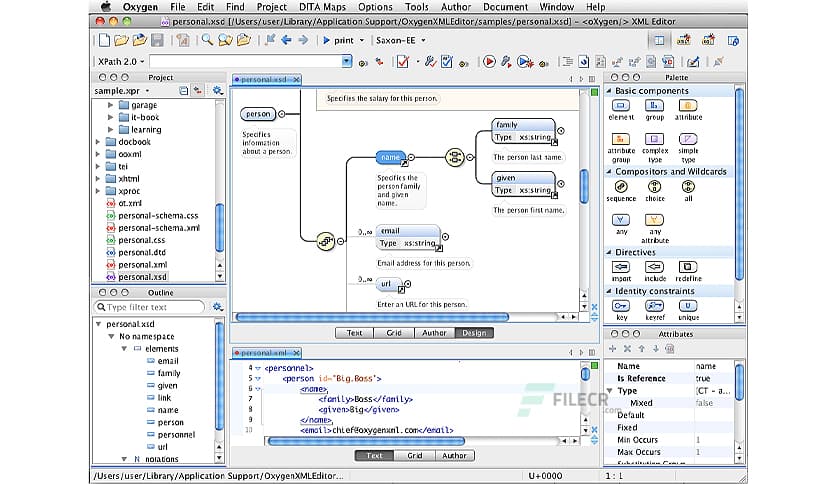
Task: Switch to personal.xml editor tab
Action: point(267,353)
